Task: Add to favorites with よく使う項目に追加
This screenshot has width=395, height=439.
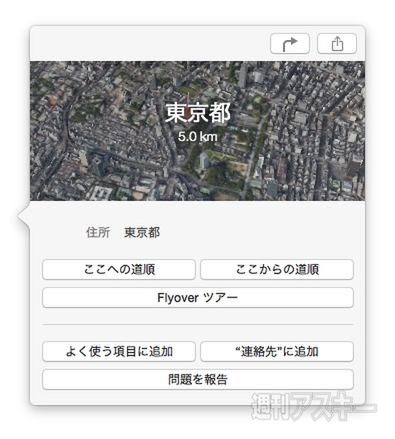Action: [x=119, y=351]
